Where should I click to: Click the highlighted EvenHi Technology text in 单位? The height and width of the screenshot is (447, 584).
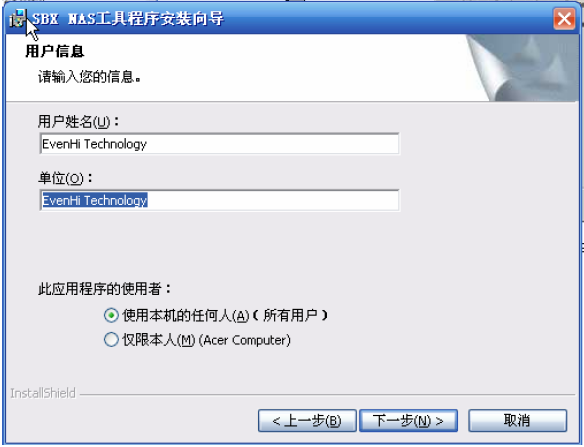pos(95,200)
